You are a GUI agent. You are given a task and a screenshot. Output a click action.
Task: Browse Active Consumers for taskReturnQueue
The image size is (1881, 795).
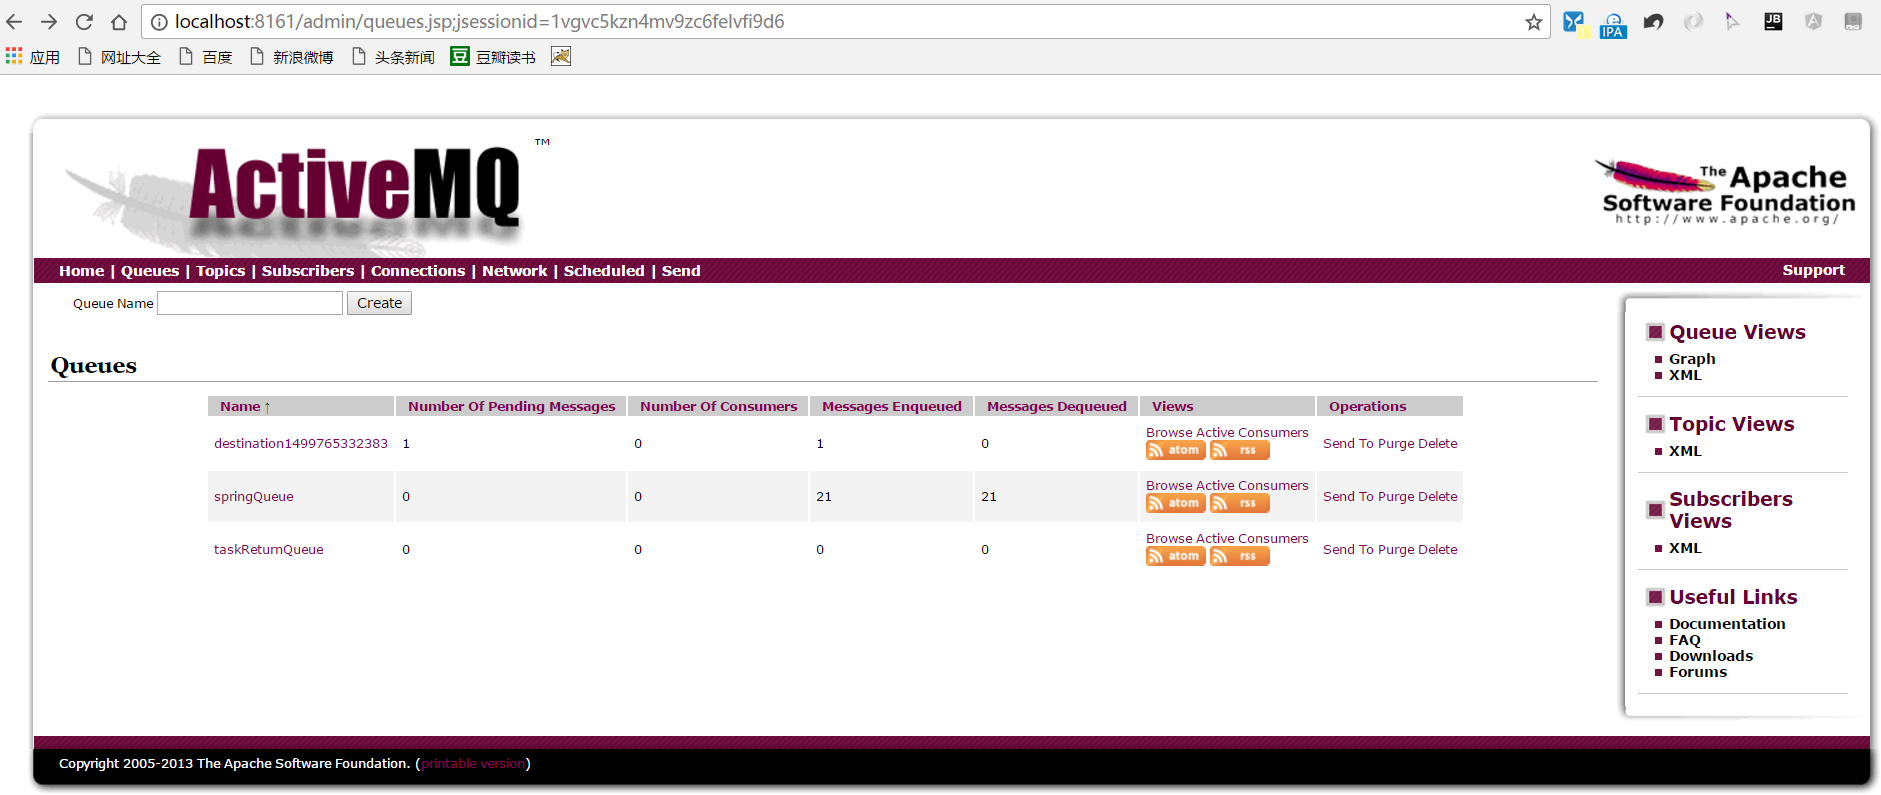[x=1226, y=538]
